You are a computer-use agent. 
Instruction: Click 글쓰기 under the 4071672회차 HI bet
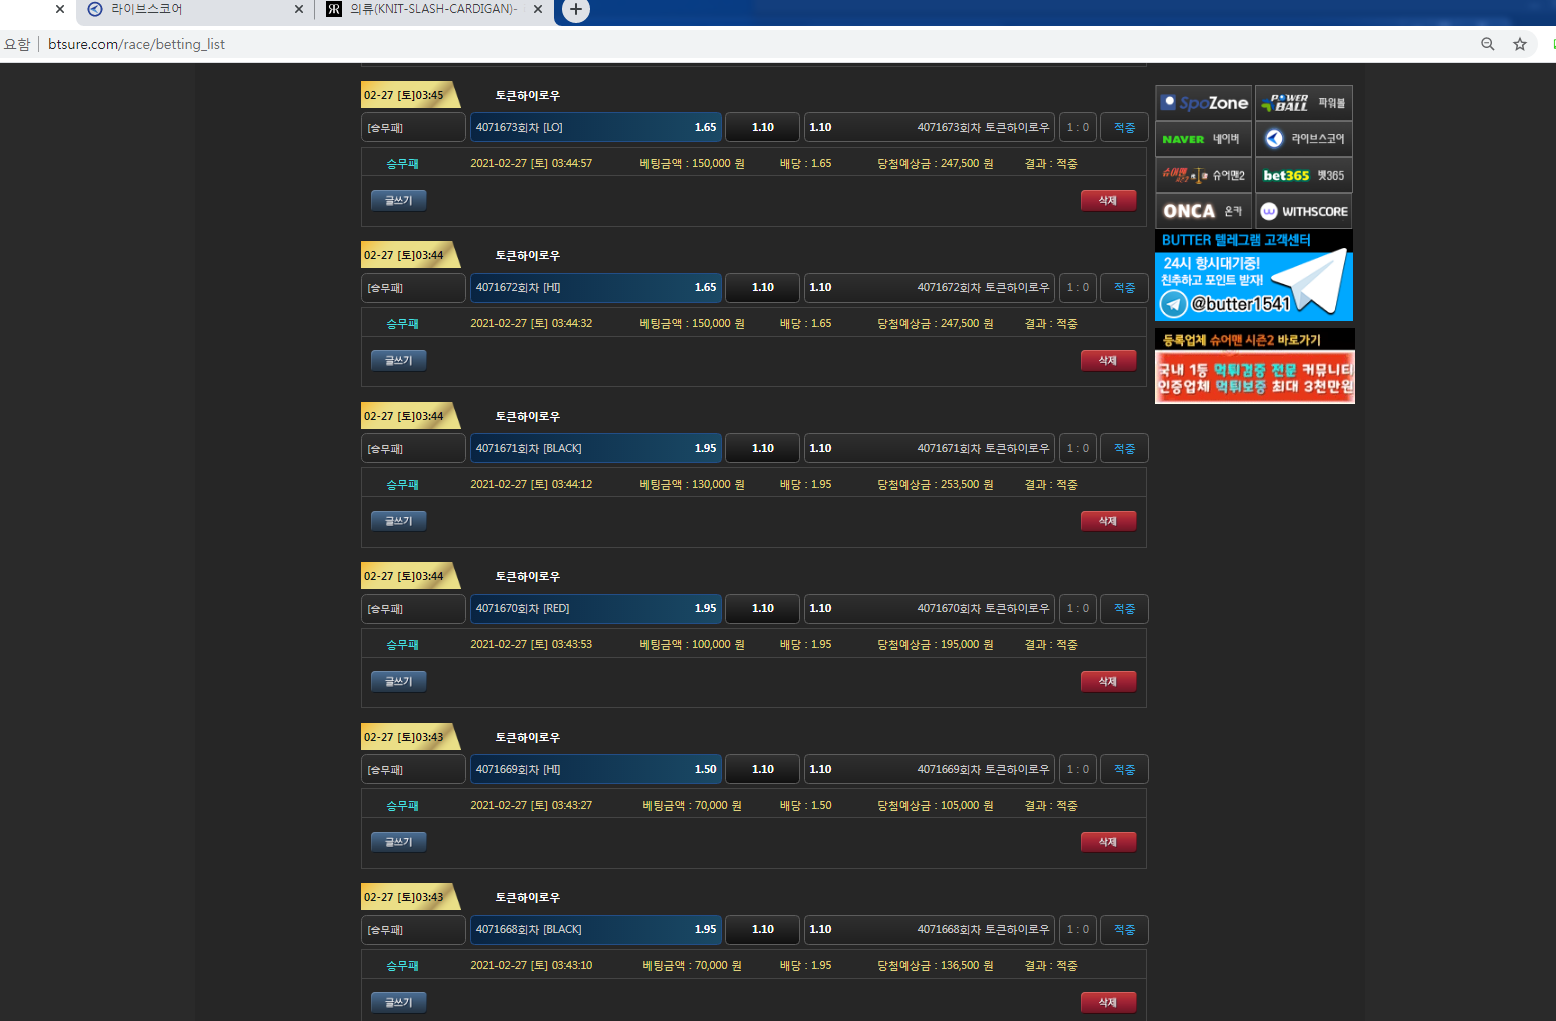click(398, 360)
